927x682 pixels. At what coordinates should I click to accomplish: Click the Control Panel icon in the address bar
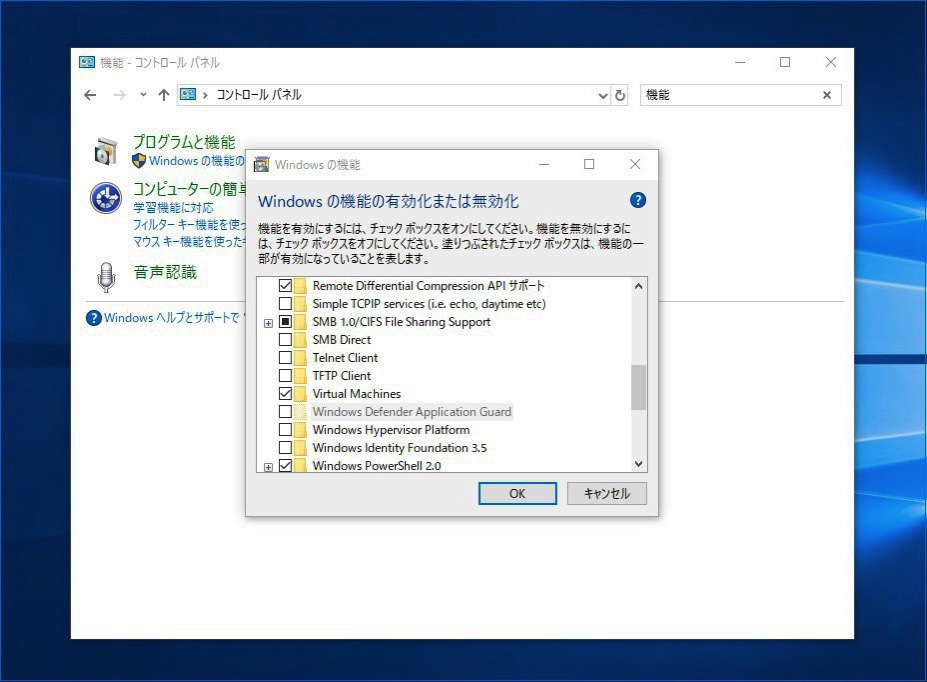pos(188,95)
